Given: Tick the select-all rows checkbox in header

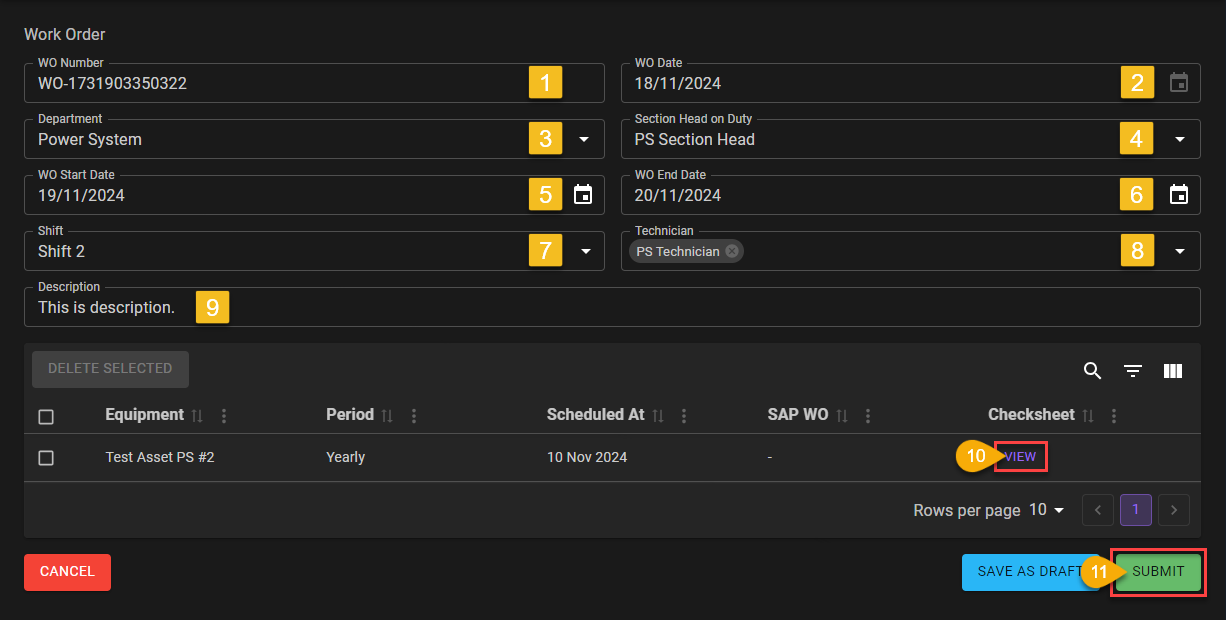Looking at the screenshot, I should (x=45, y=416).
